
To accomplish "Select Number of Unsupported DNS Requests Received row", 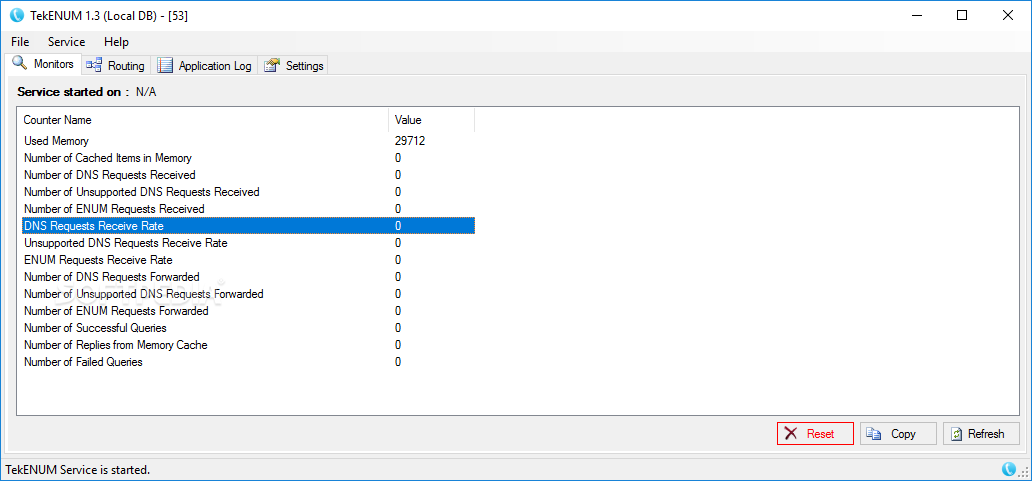I will coord(249,191).
